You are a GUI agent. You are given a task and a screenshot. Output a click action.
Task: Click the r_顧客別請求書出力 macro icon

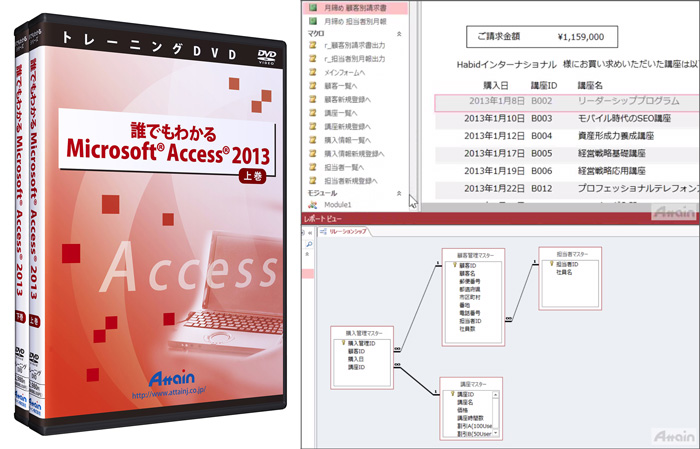(313, 45)
